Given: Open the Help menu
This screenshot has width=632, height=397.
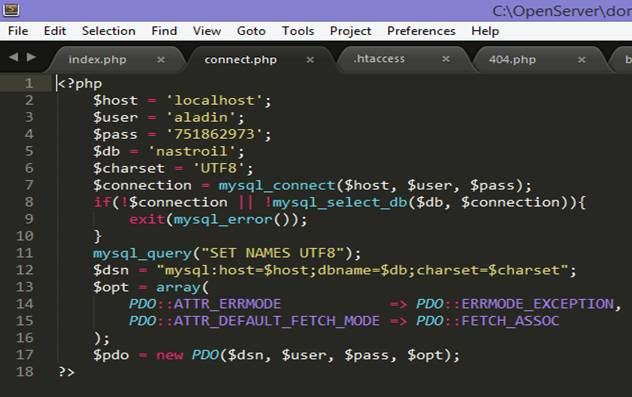Looking at the screenshot, I should point(485,31).
